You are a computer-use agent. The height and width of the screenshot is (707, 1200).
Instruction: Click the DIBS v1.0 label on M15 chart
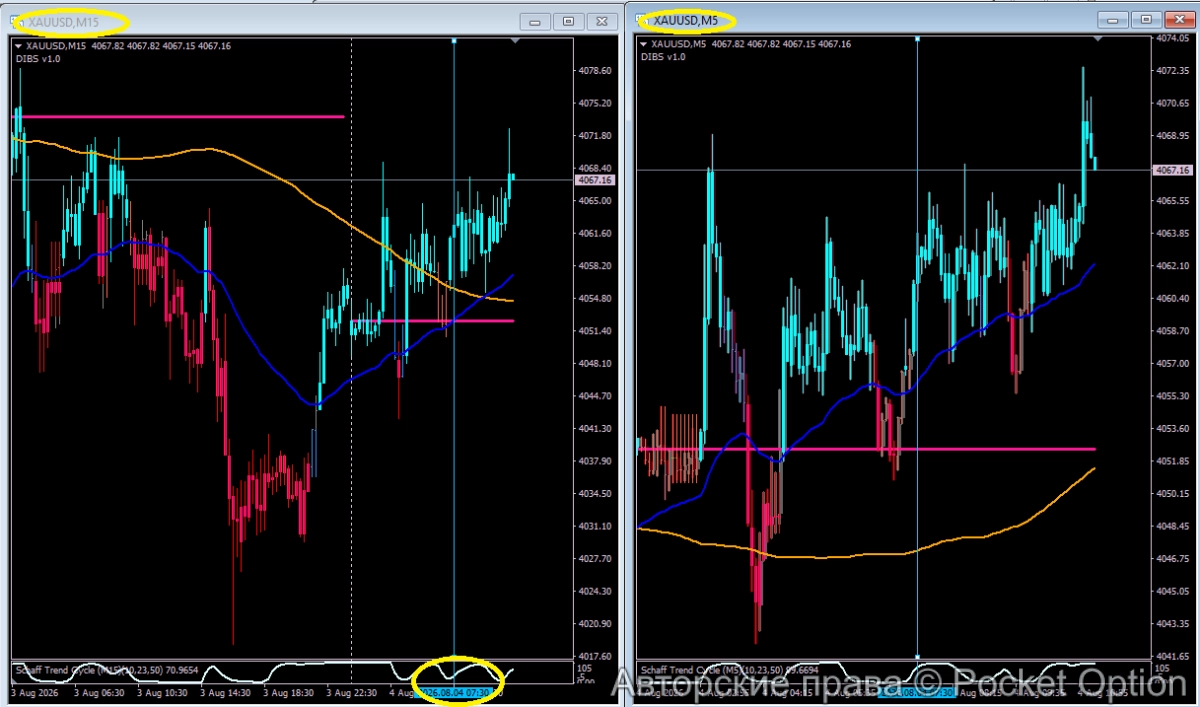point(38,59)
